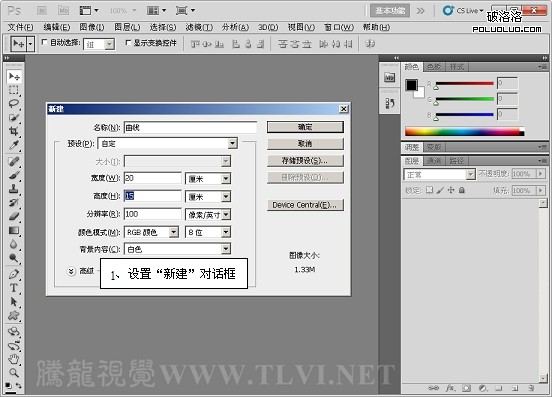This screenshot has width=552, height=397.
Task: Select the Path Selection tool
Action: pyautogui.click(x=14, y=302)
